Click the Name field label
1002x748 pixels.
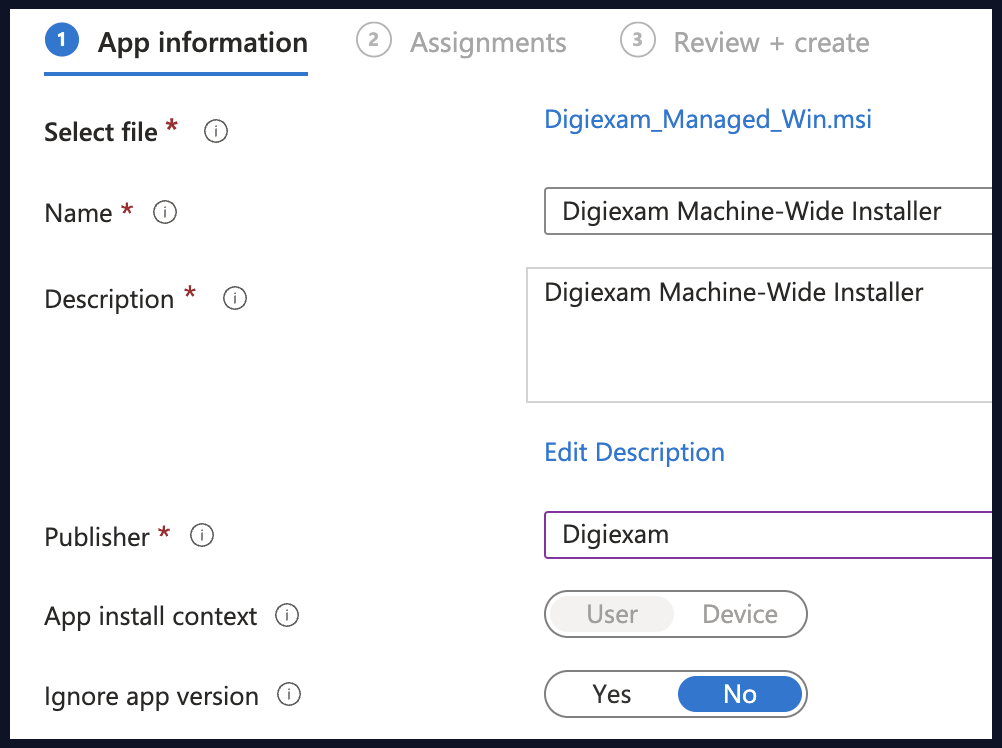point(78,213)
